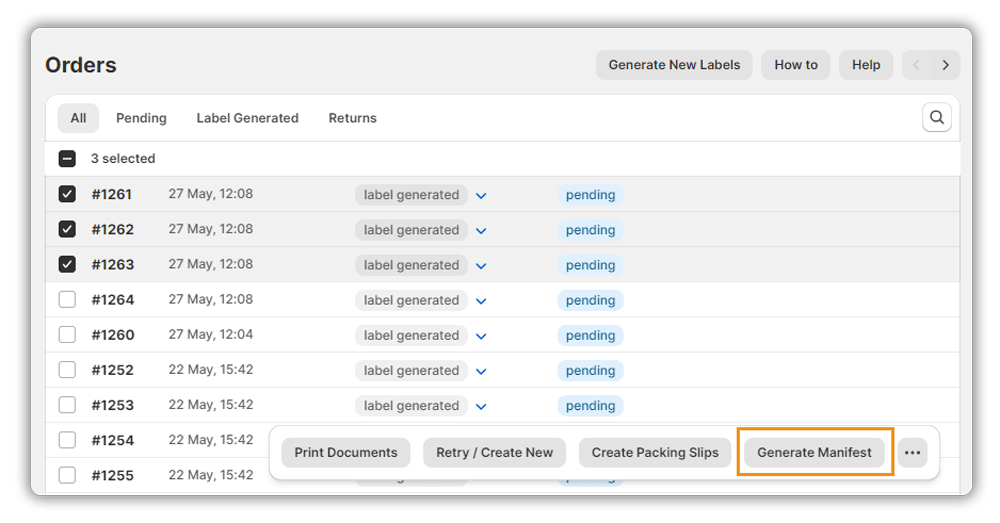Click the Orders page heading
1000x523 pixels.
tap(81, 65)
